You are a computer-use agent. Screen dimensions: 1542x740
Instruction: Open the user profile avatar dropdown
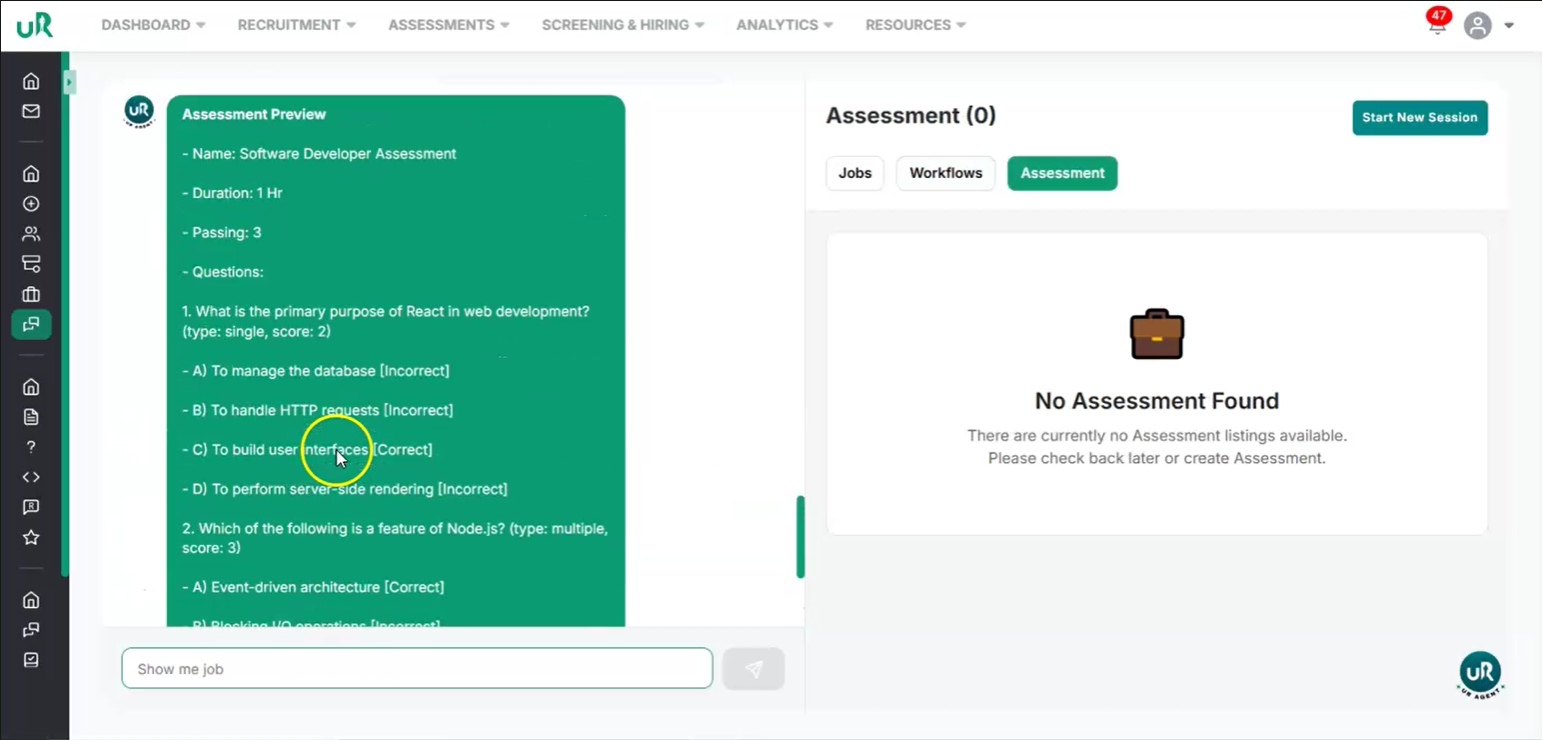coord(1488,25)
